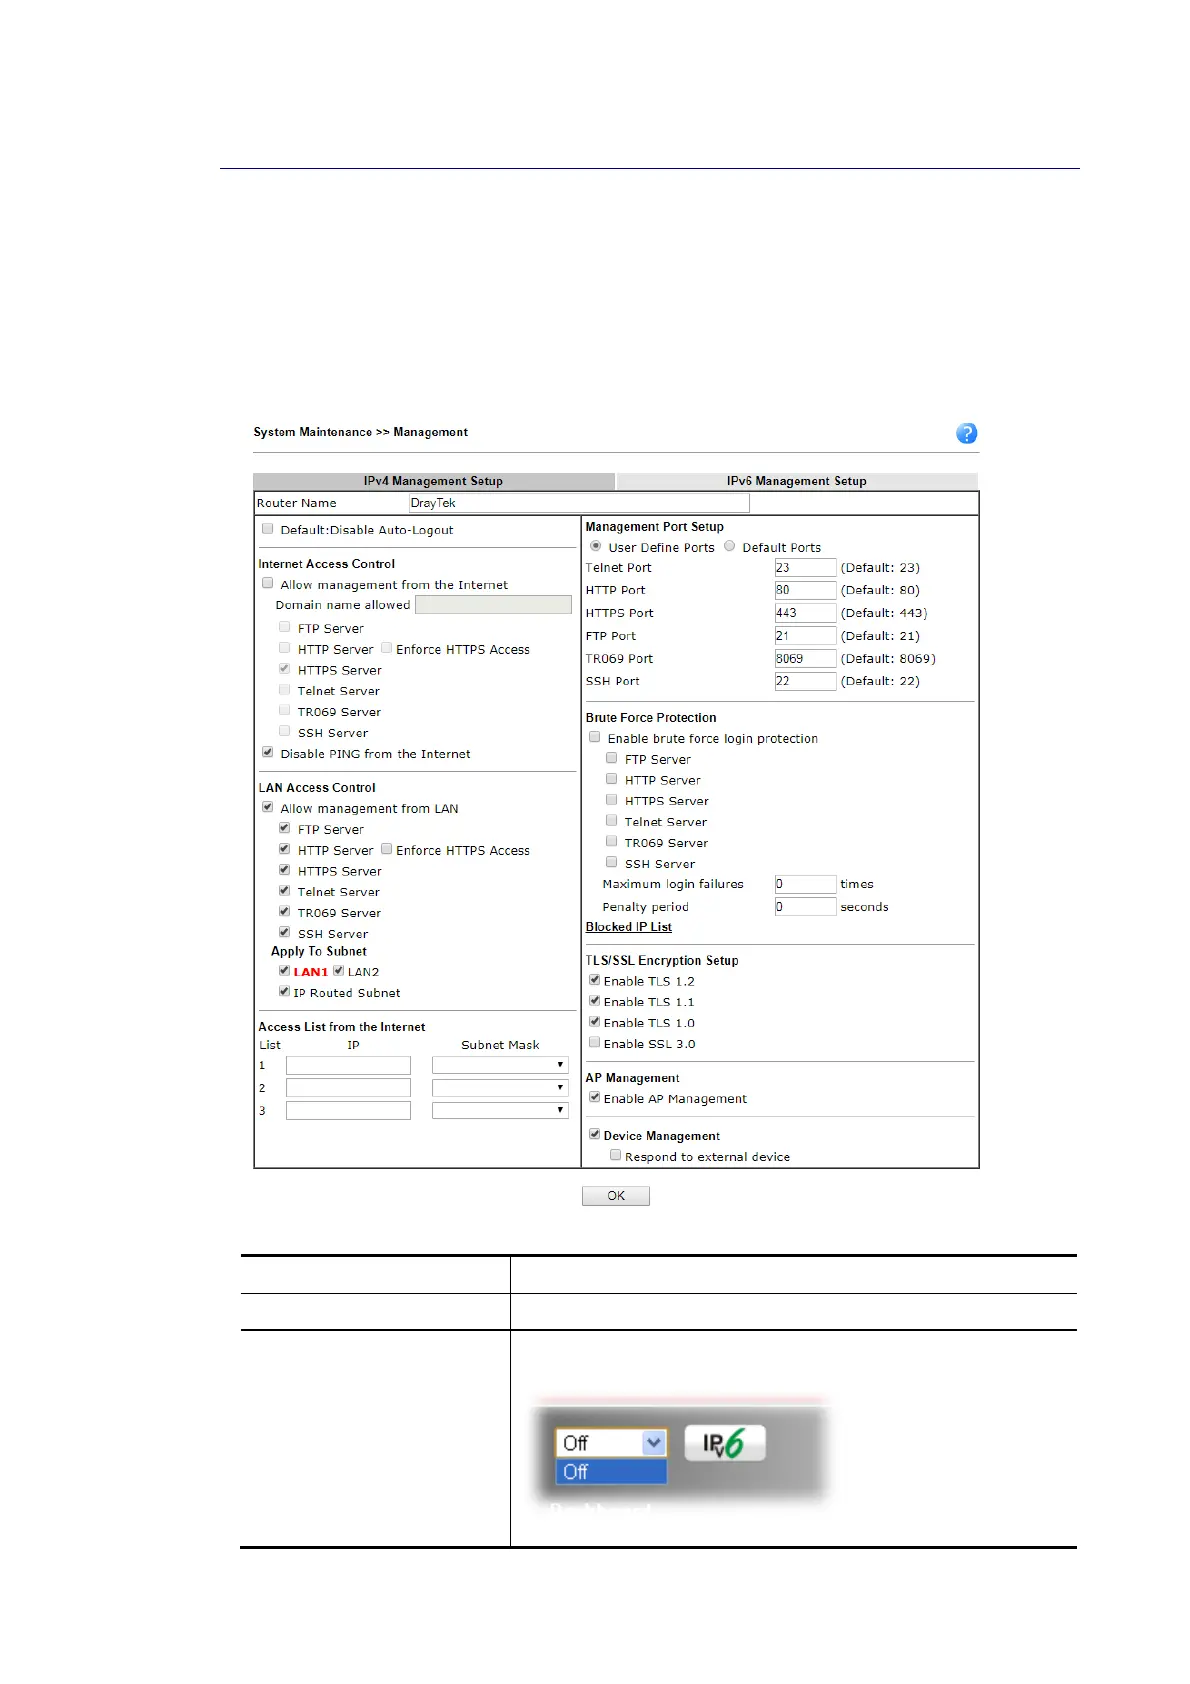Toggle IP Routed Subnet checkbox
Screen dimensions: 1190x1684
(x=284, y=991)
